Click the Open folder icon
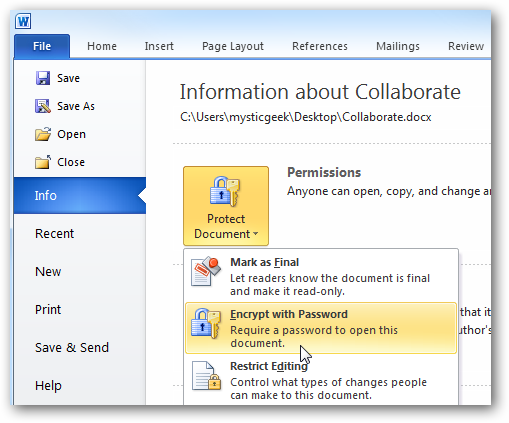 tap(43, 134)
